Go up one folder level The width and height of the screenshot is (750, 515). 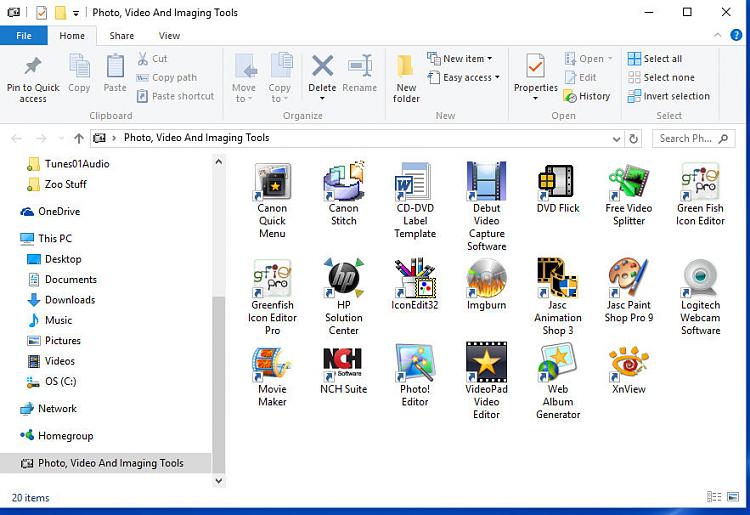coord(79,138)
